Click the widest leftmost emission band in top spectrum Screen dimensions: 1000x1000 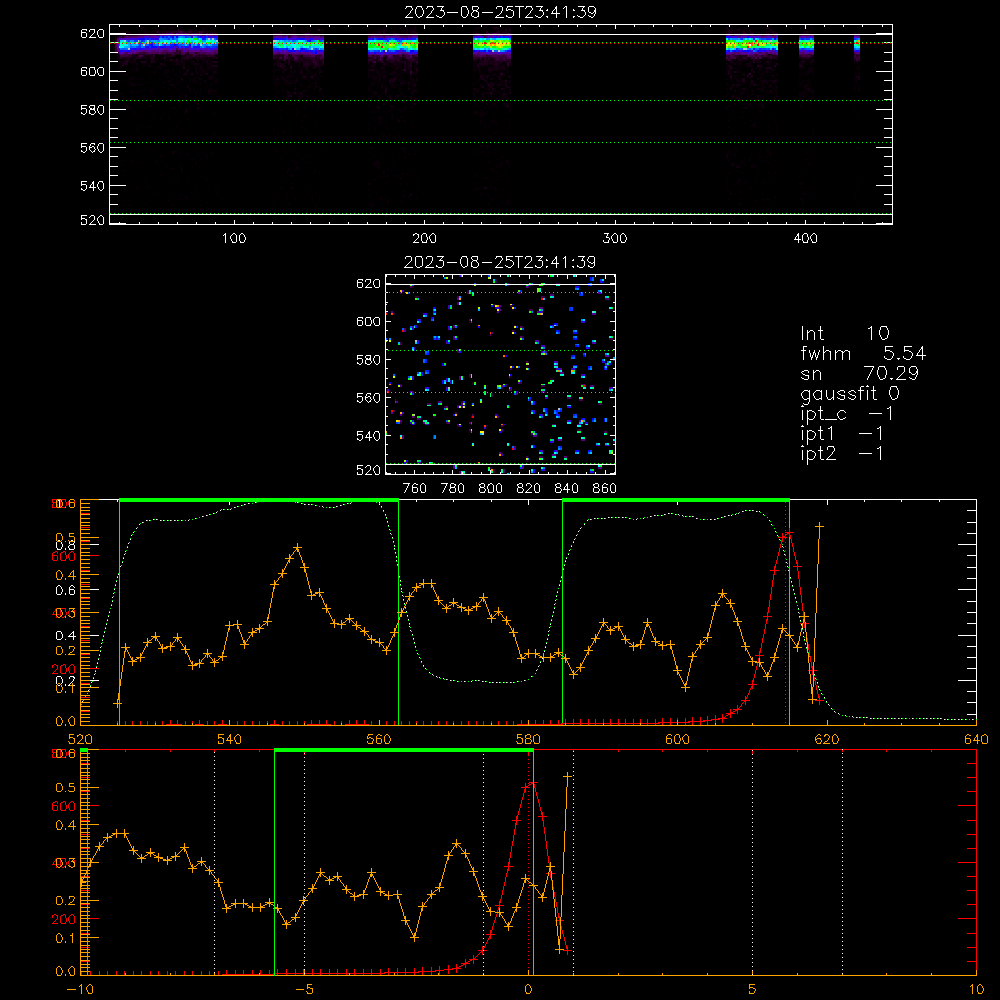click(168, 45)
